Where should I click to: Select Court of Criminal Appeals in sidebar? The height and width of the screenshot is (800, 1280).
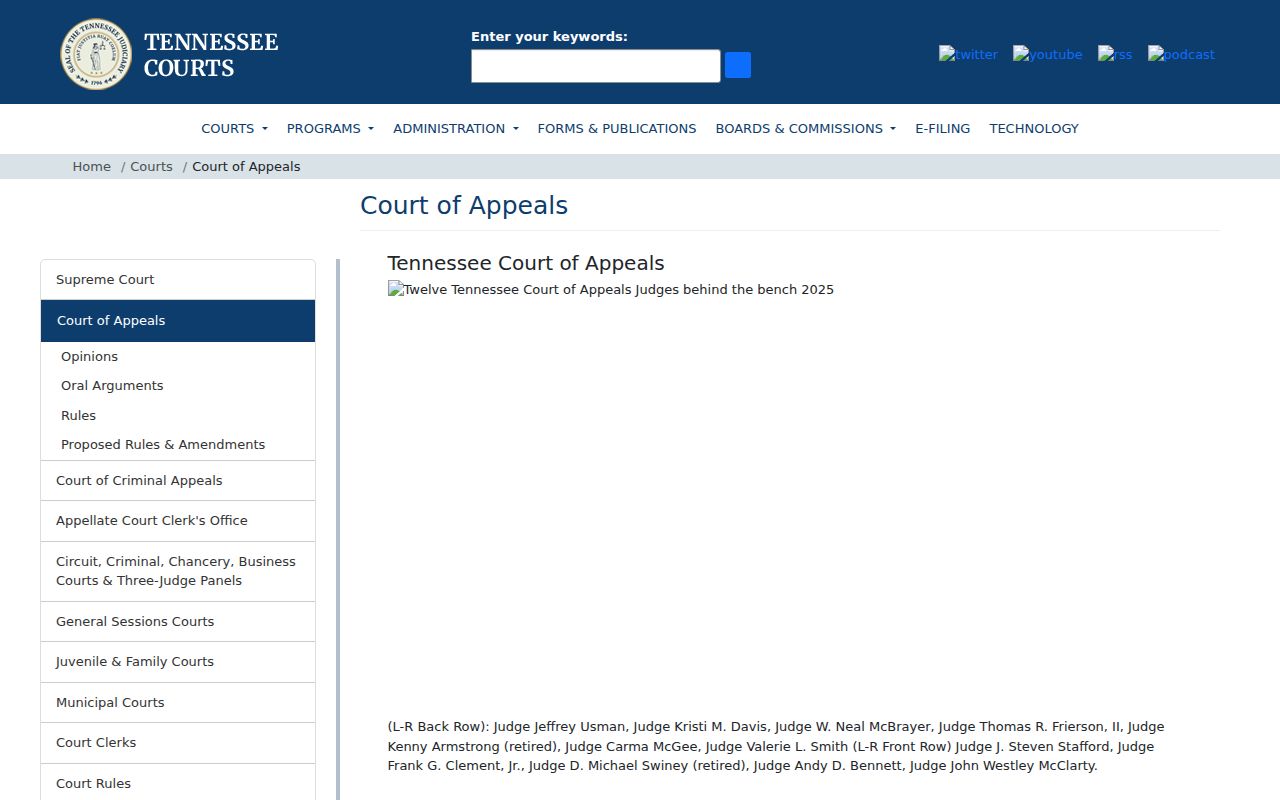(x=178, y=481)
